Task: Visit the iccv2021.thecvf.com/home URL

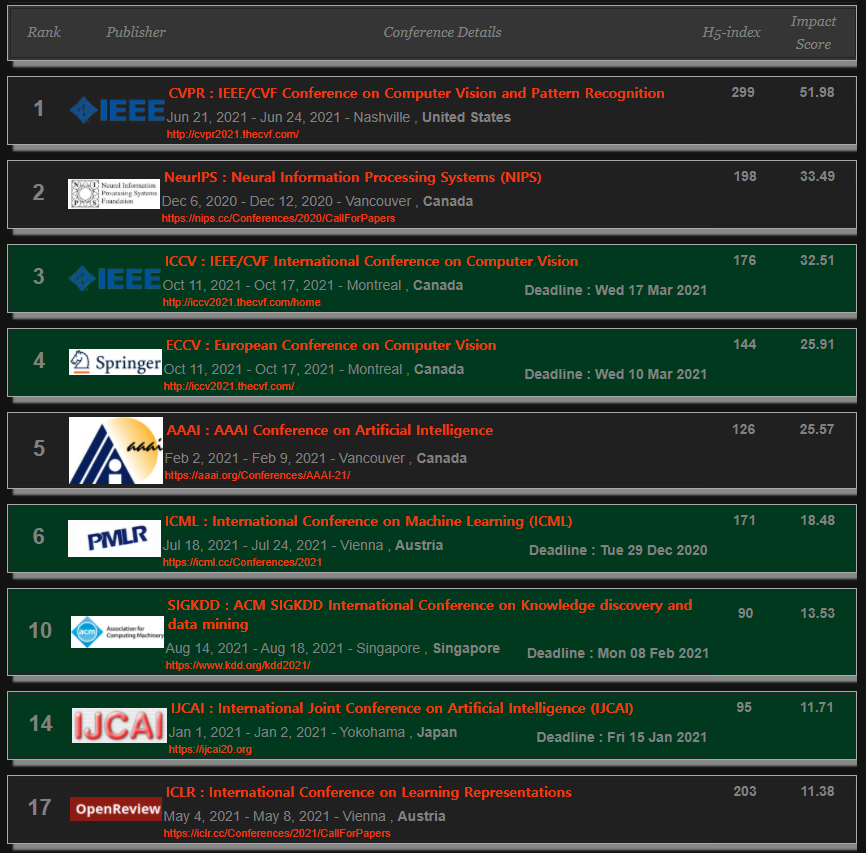Action: (x=241, y=302)
